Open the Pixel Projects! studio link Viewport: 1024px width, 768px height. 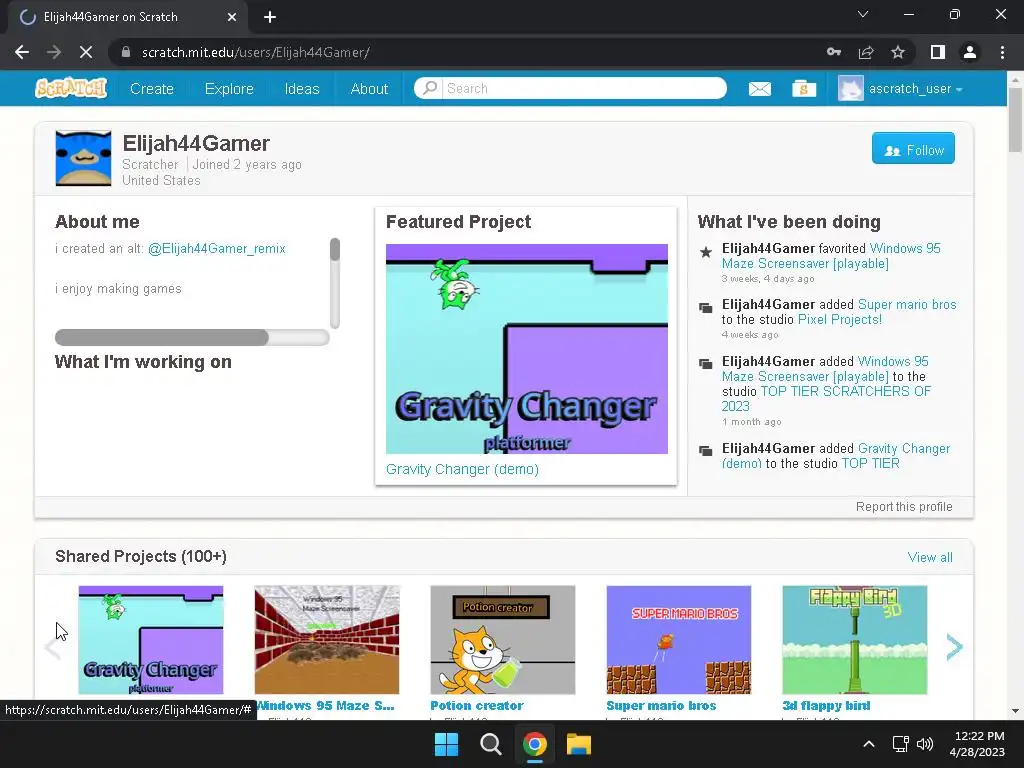840,319
